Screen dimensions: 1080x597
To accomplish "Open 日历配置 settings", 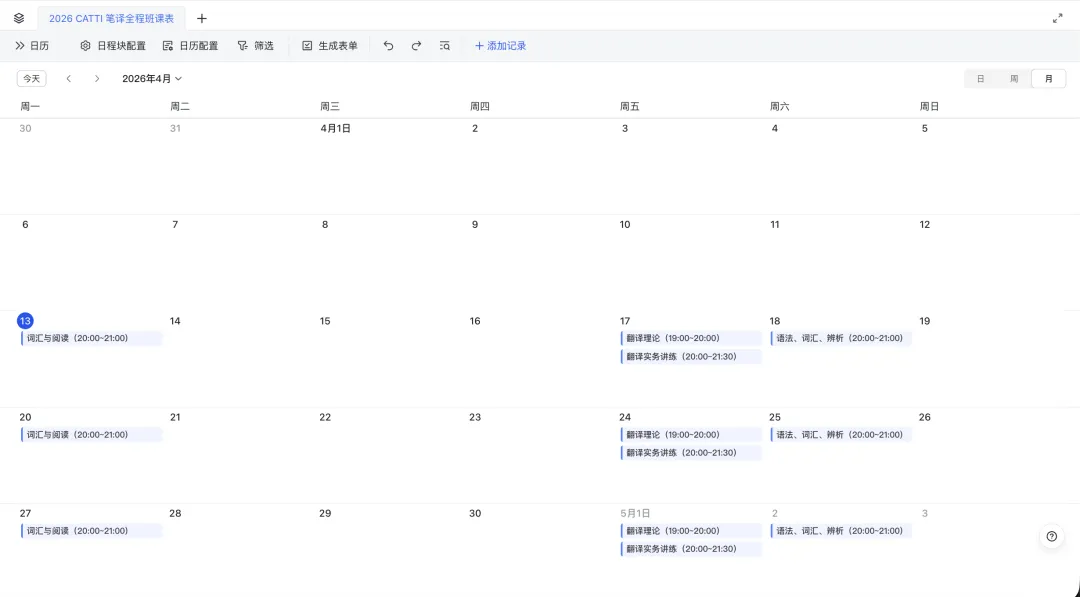I will click(190, 46).
